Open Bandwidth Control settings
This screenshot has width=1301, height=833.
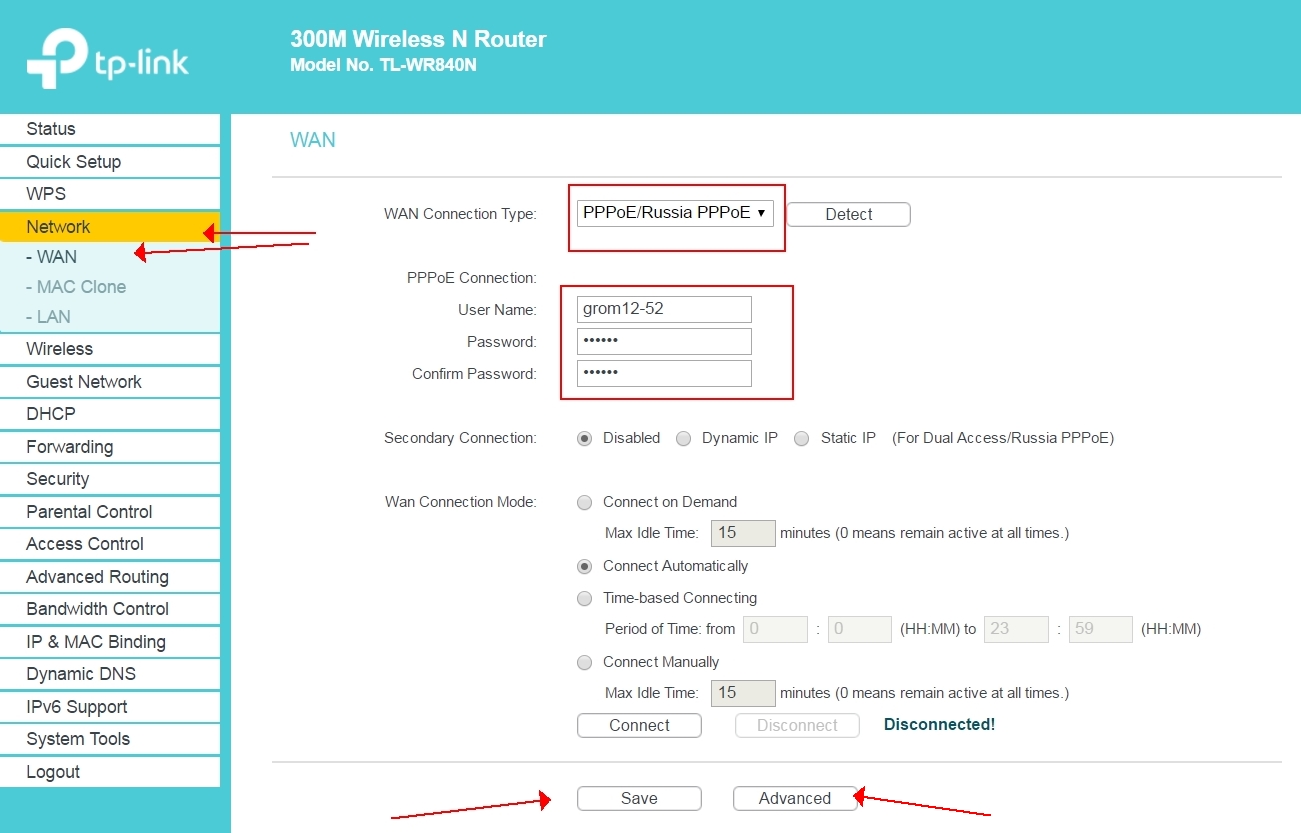[109, 609]
